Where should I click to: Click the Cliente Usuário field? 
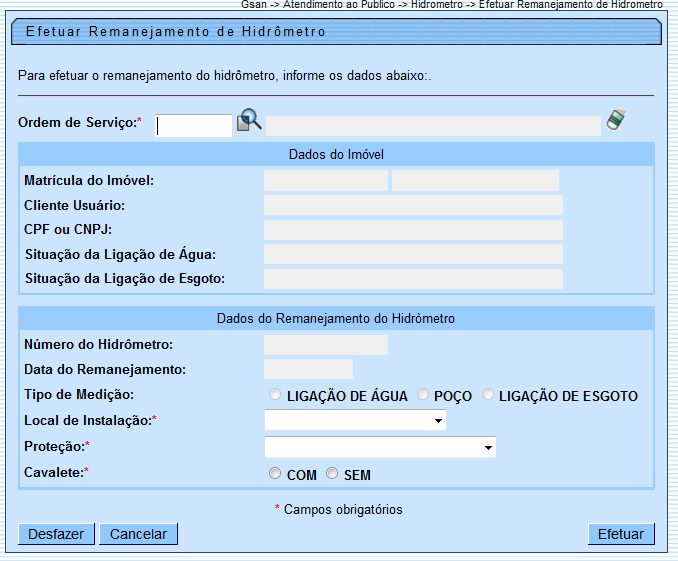coord(413,206)
